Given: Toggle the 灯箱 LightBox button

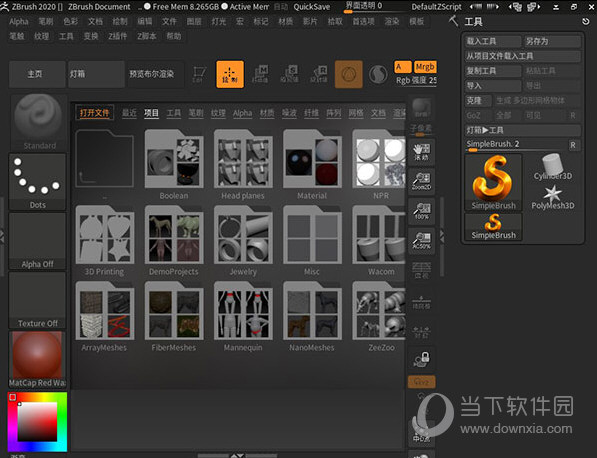Looking at the screenshot, I should [96, 74].
